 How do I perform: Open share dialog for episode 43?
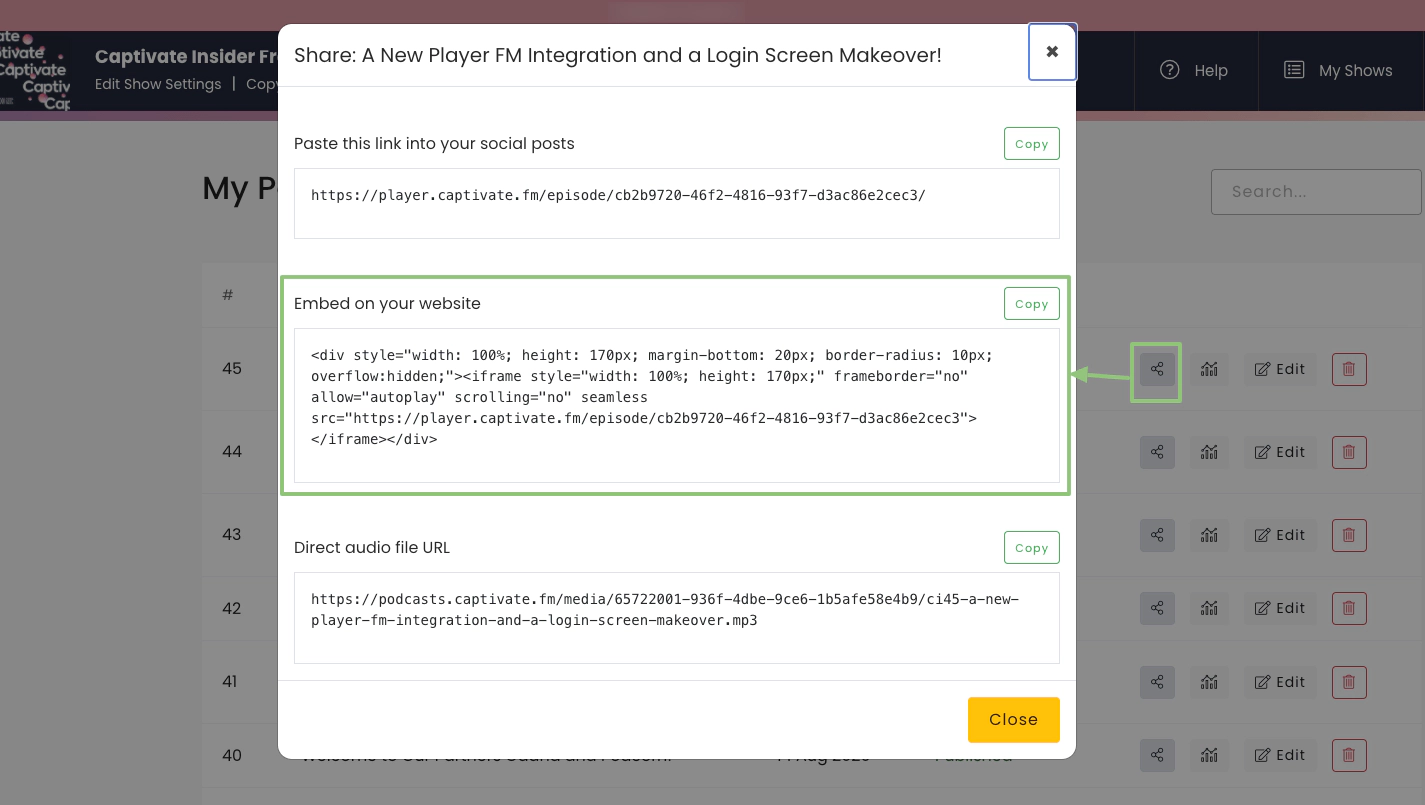point(1157,535)
